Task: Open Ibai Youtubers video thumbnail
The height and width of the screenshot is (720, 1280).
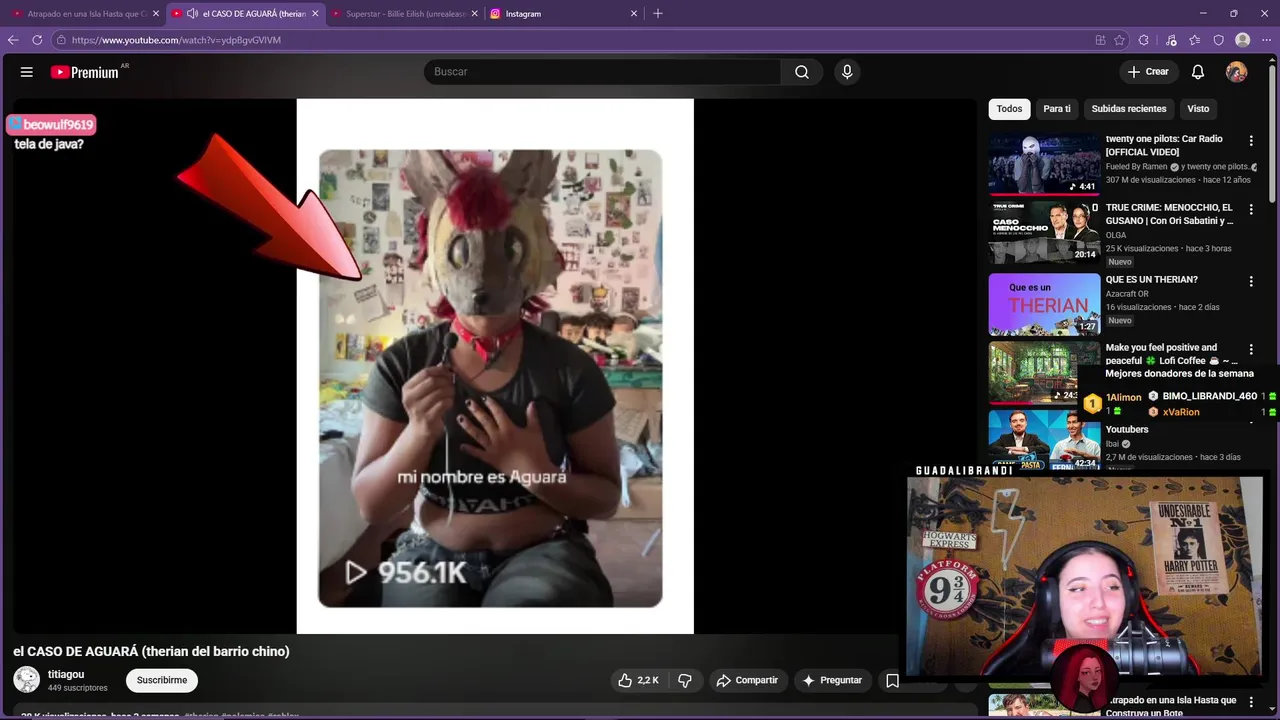Action: (1044, 439)
